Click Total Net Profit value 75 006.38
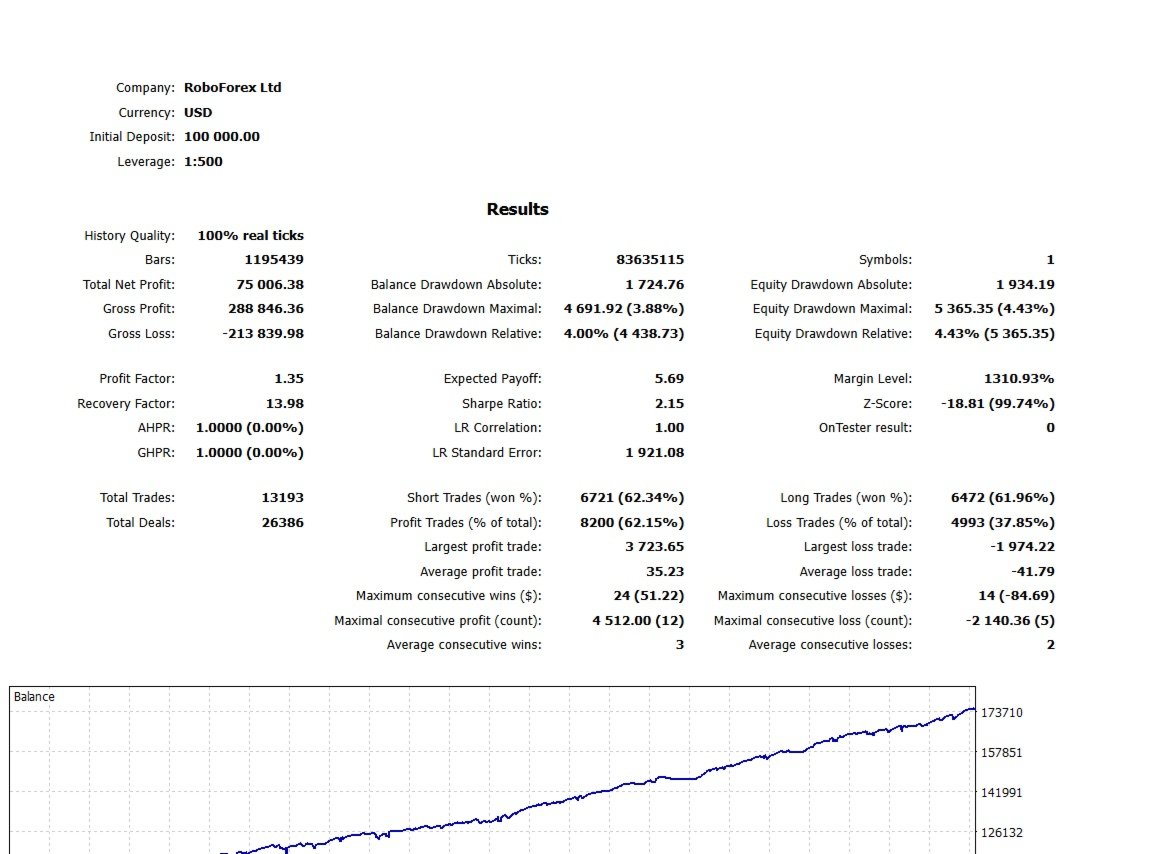Image resolution: width=1152 pixels, height=854 pixels. (x=270, y=284)
